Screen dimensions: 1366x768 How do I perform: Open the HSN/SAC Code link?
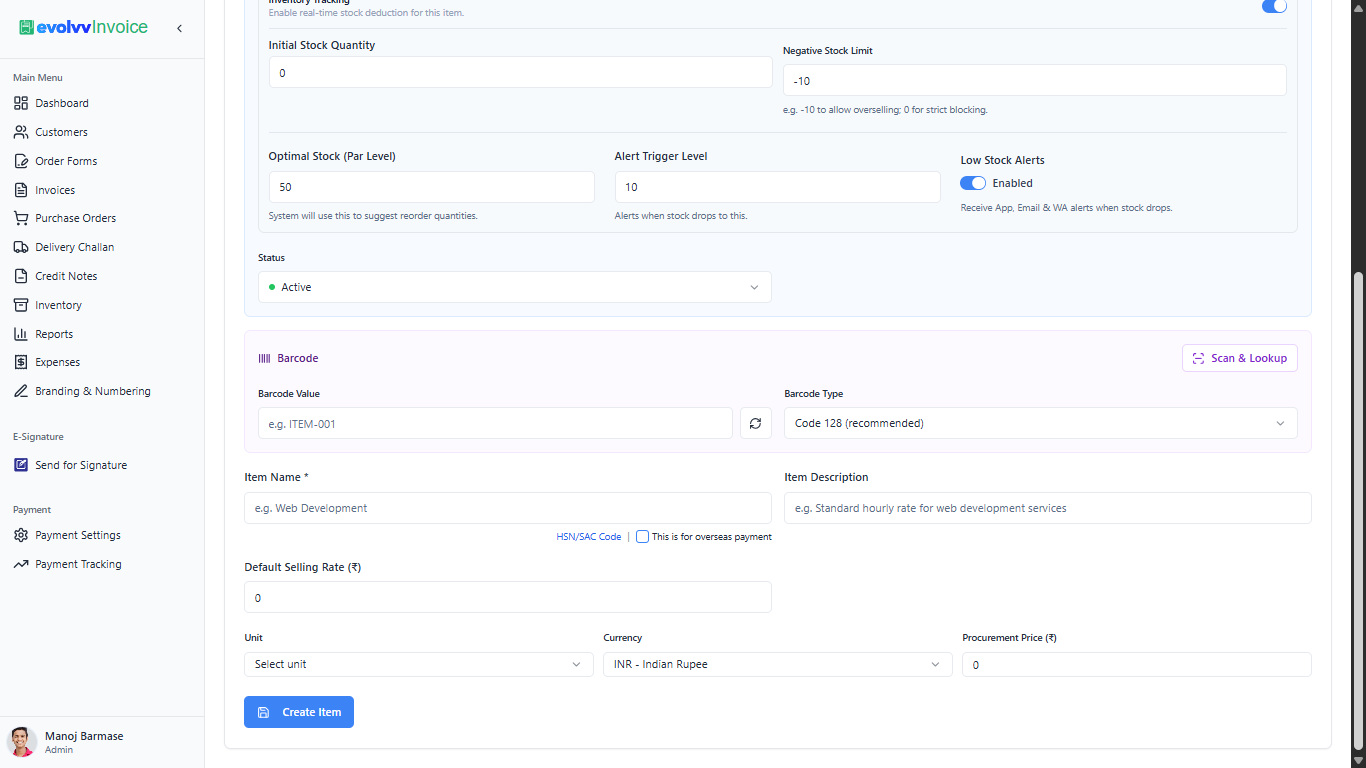[x=589, y=537]
